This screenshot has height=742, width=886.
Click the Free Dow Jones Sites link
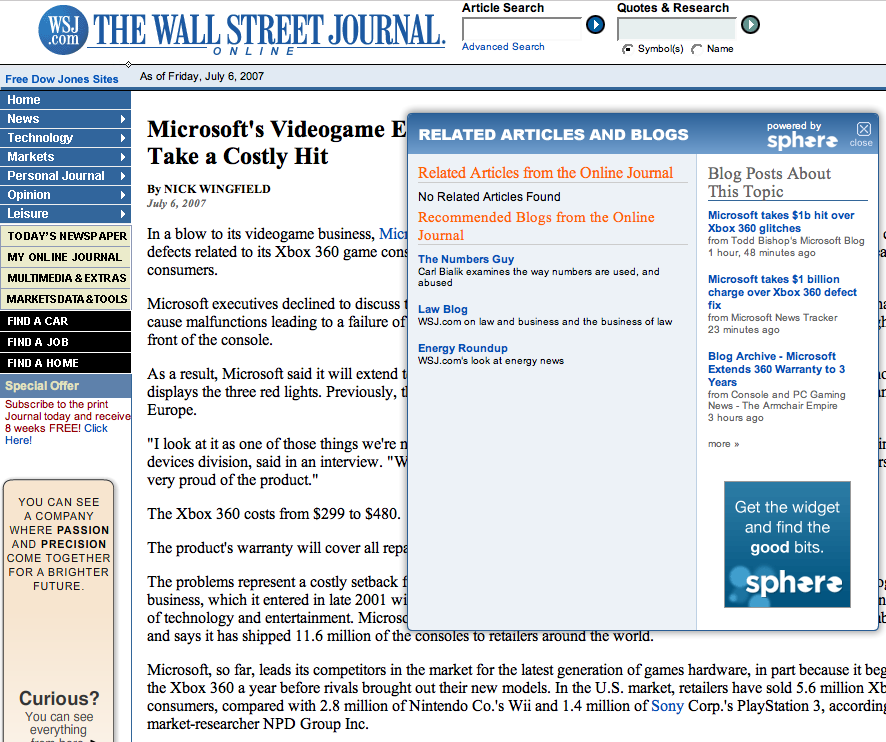62,79
